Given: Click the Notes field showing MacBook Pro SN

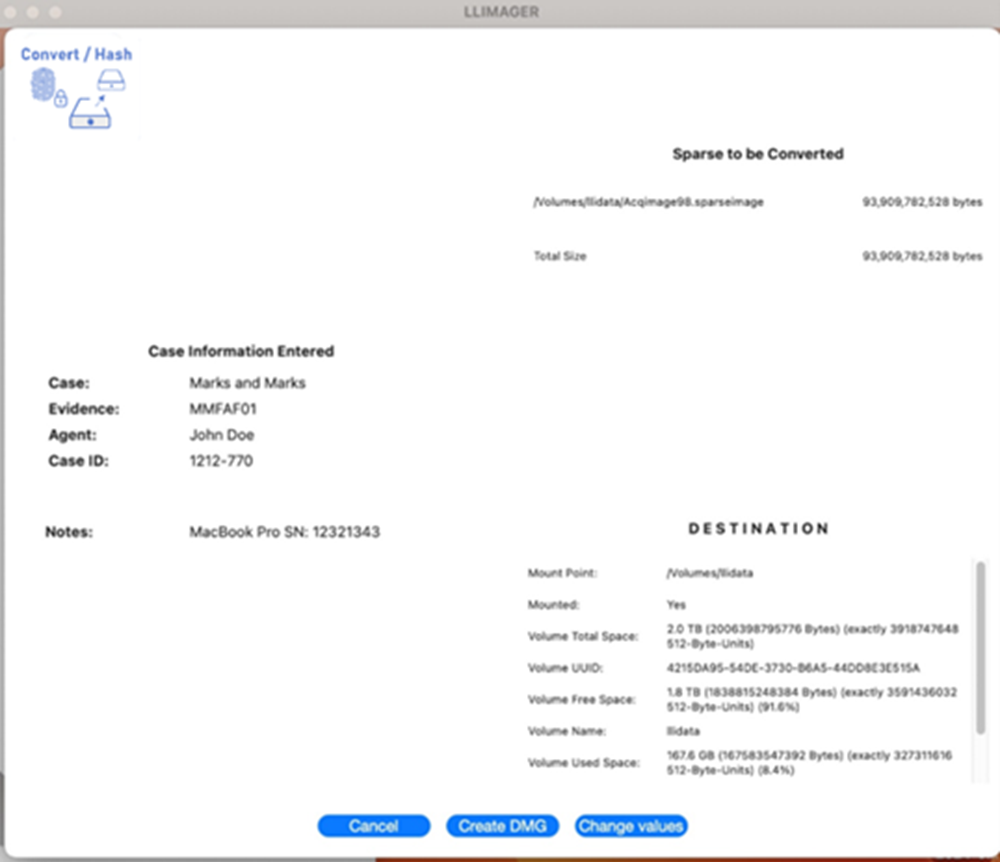Looking at the screenshot, I should pyautogui.click(x=284, y=532).
